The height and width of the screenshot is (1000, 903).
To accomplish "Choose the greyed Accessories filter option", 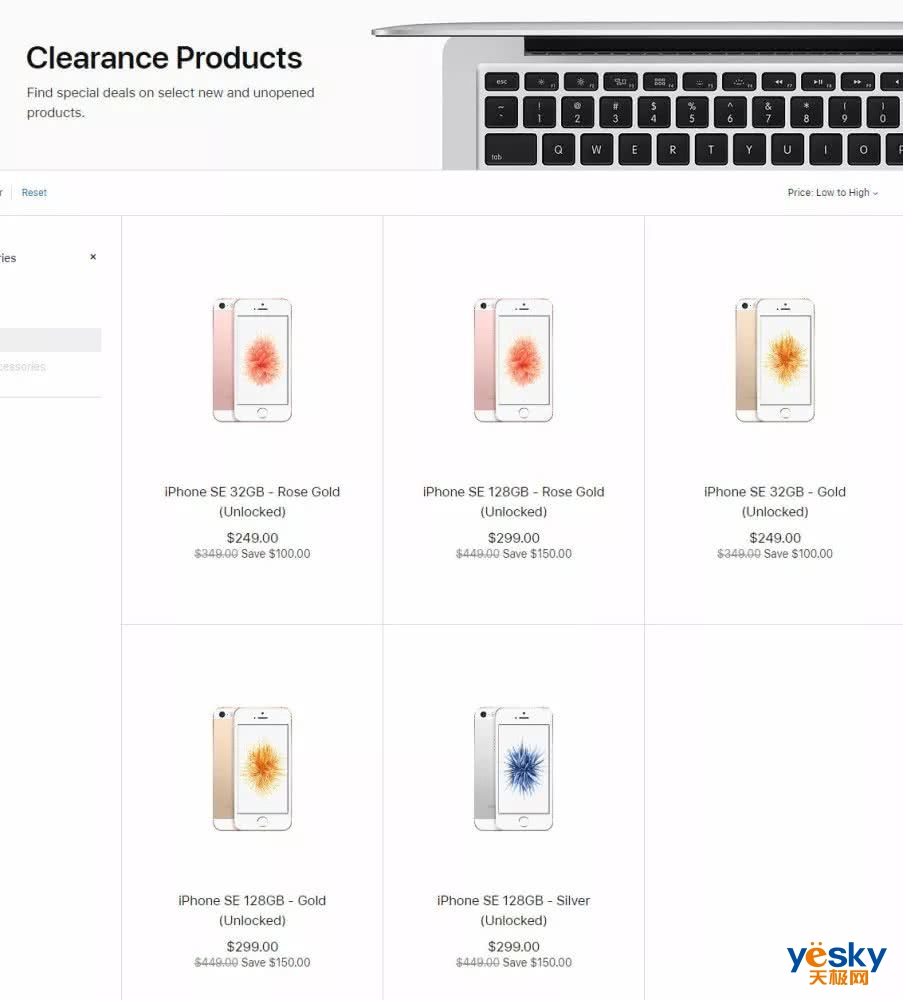I will [x=23, y=367].
